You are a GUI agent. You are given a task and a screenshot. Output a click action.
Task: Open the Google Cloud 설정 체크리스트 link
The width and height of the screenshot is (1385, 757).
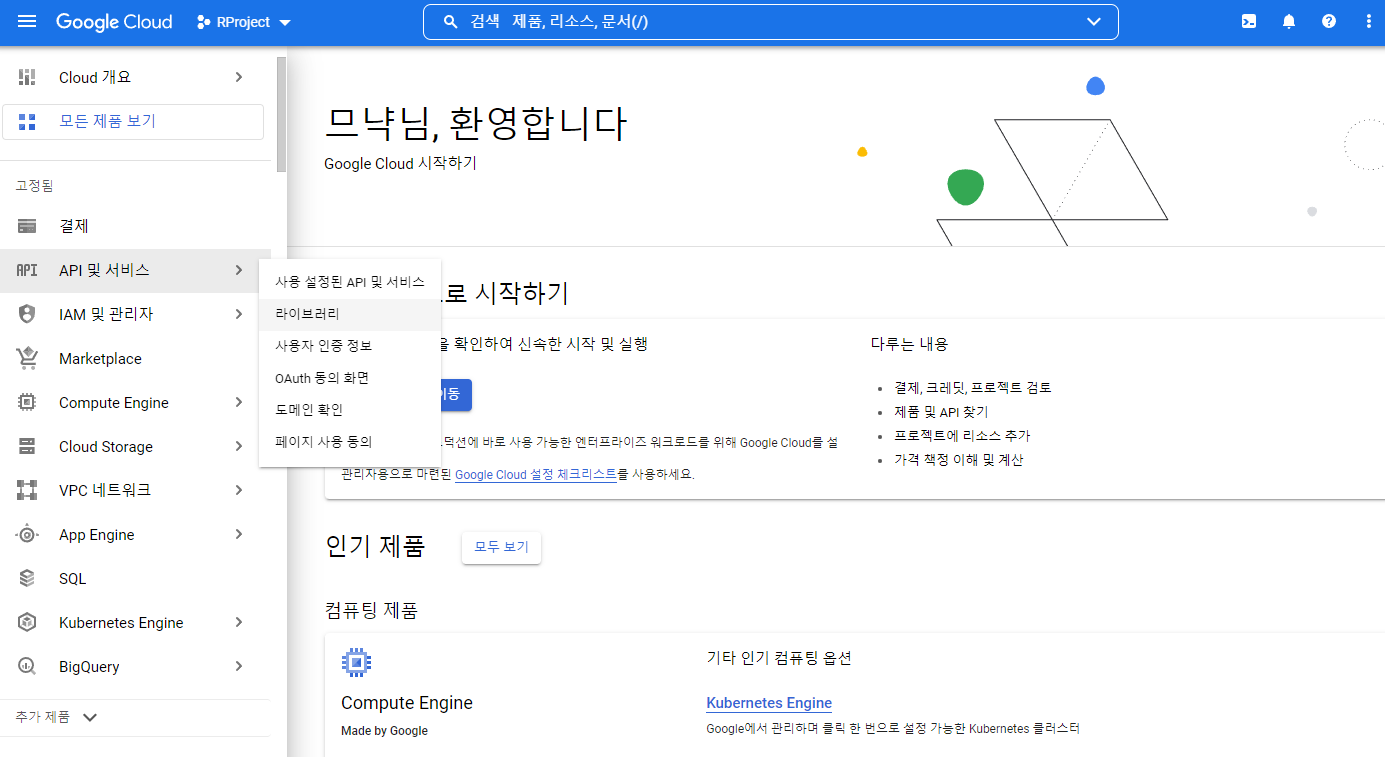tap(536, 475)
